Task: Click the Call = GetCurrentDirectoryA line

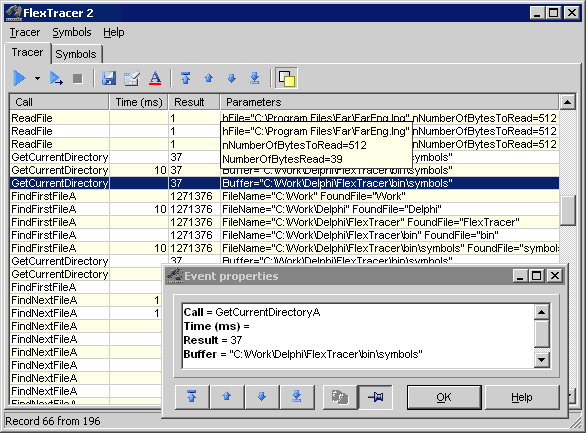Action: (252, 312)
